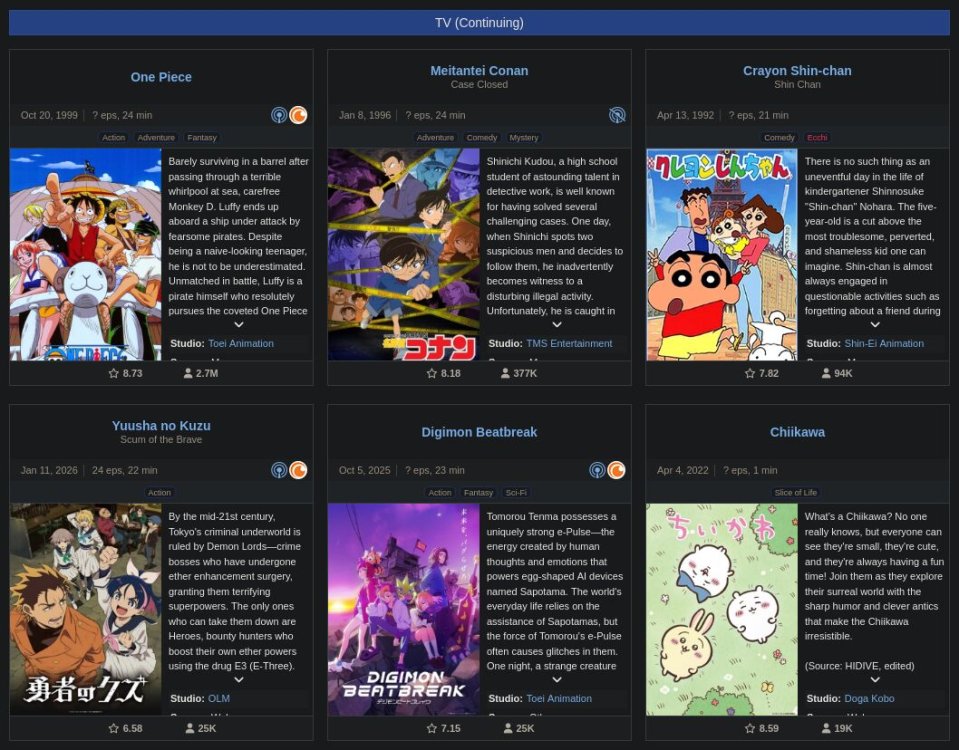
Task: Expand Crayon Shin-chan synopsis chevron
Action: [x=875, y=325]
